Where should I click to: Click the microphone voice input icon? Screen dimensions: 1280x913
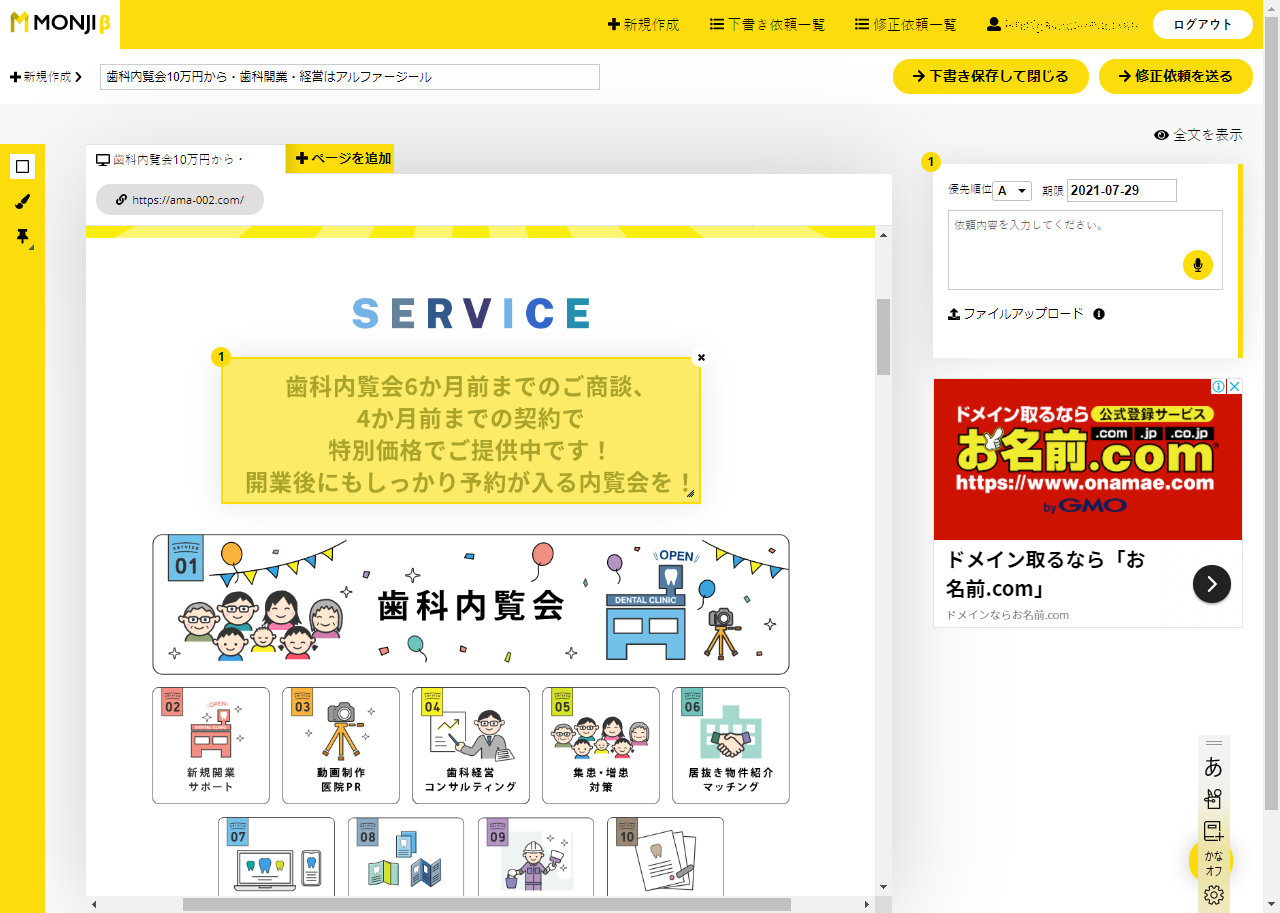[x=1197, y=265]
